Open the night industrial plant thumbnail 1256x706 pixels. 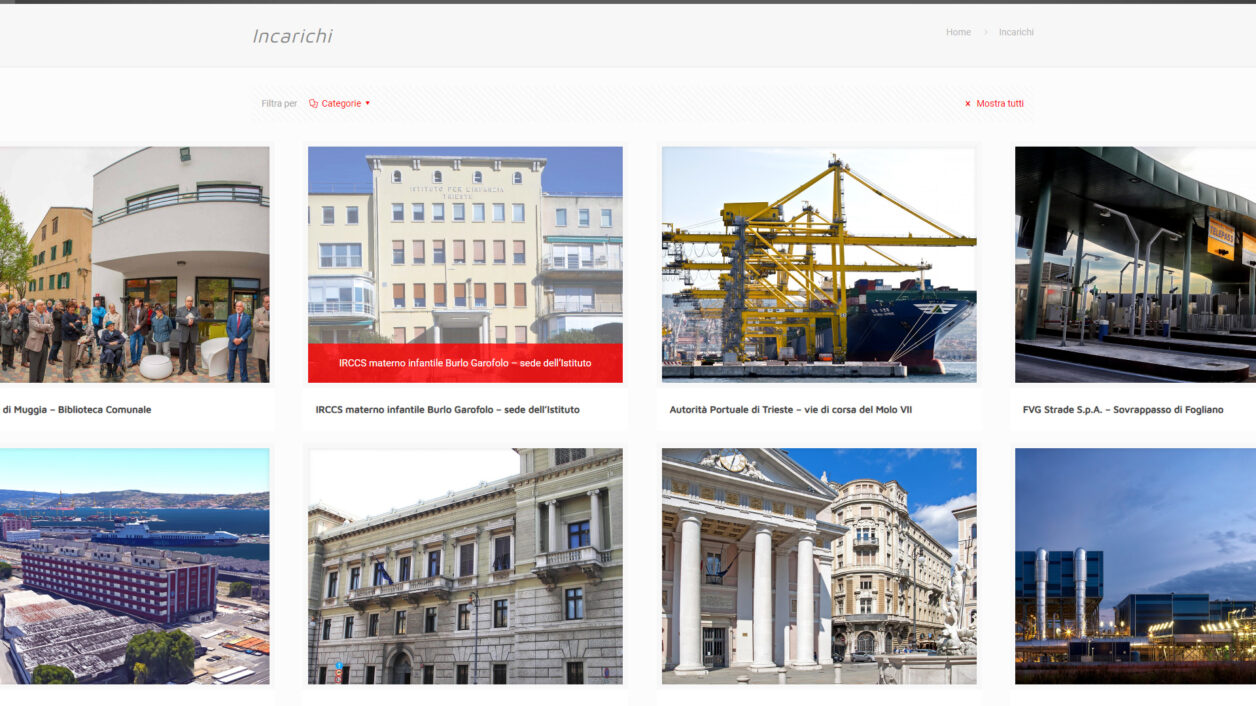click(1135, 566)
